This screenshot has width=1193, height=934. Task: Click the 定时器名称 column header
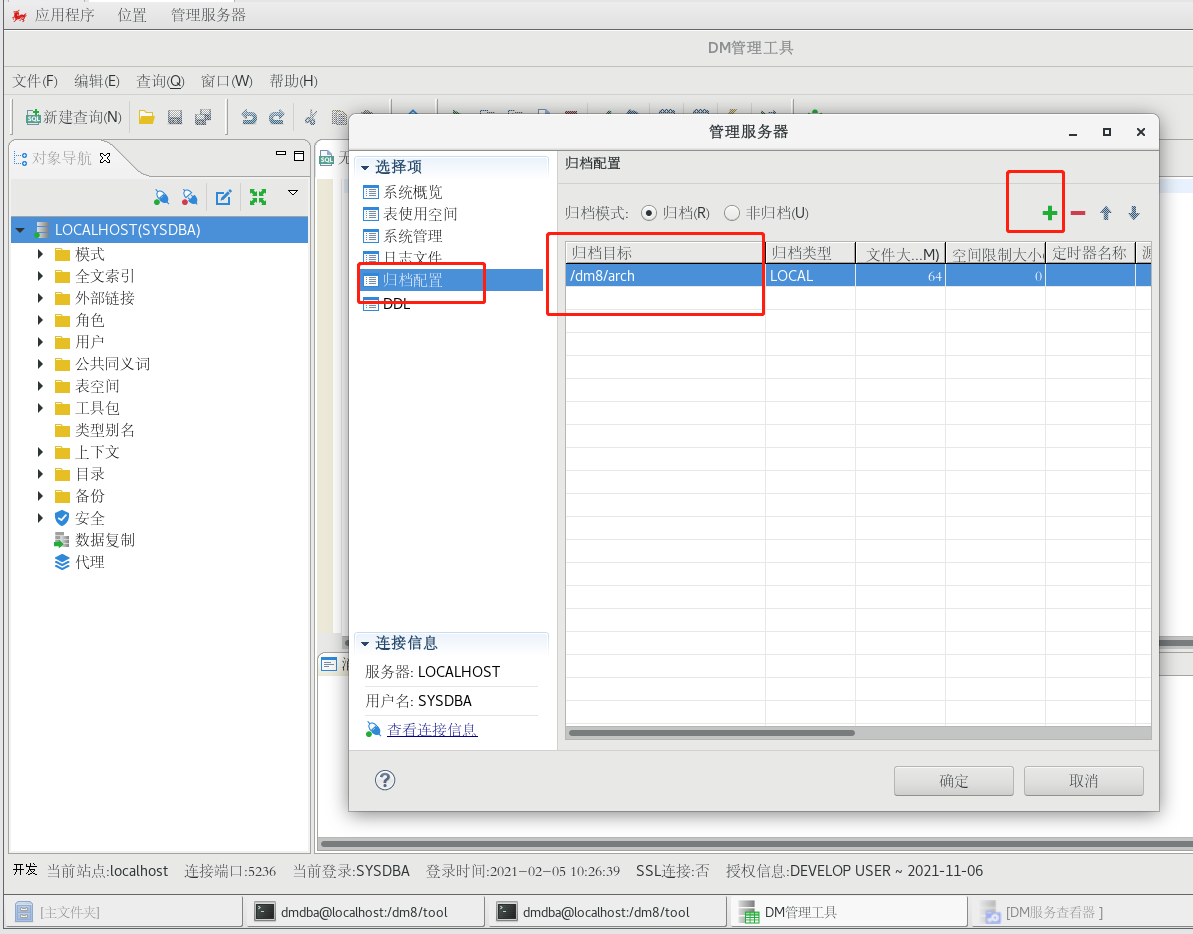click(x=1090, y=253)
